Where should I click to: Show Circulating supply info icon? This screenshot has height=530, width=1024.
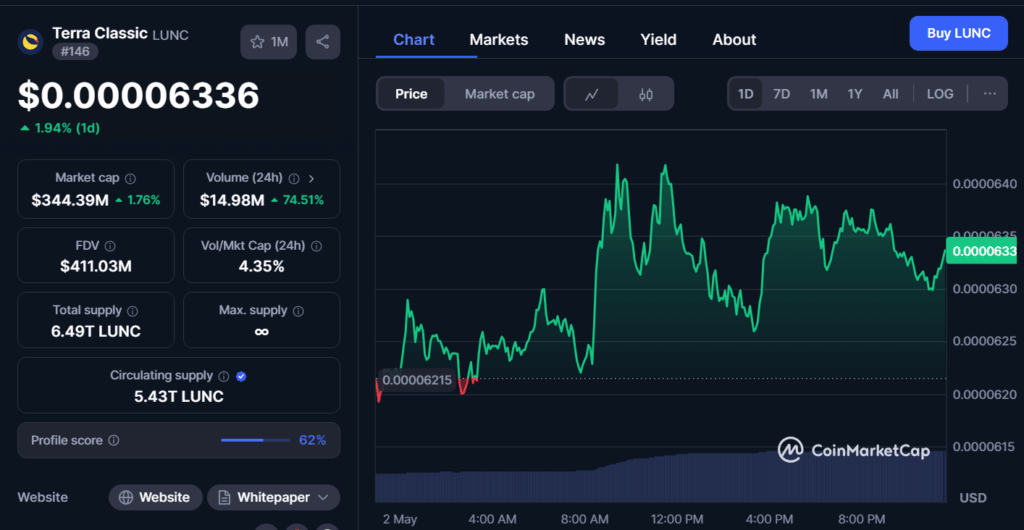click(x=224, y=376)
